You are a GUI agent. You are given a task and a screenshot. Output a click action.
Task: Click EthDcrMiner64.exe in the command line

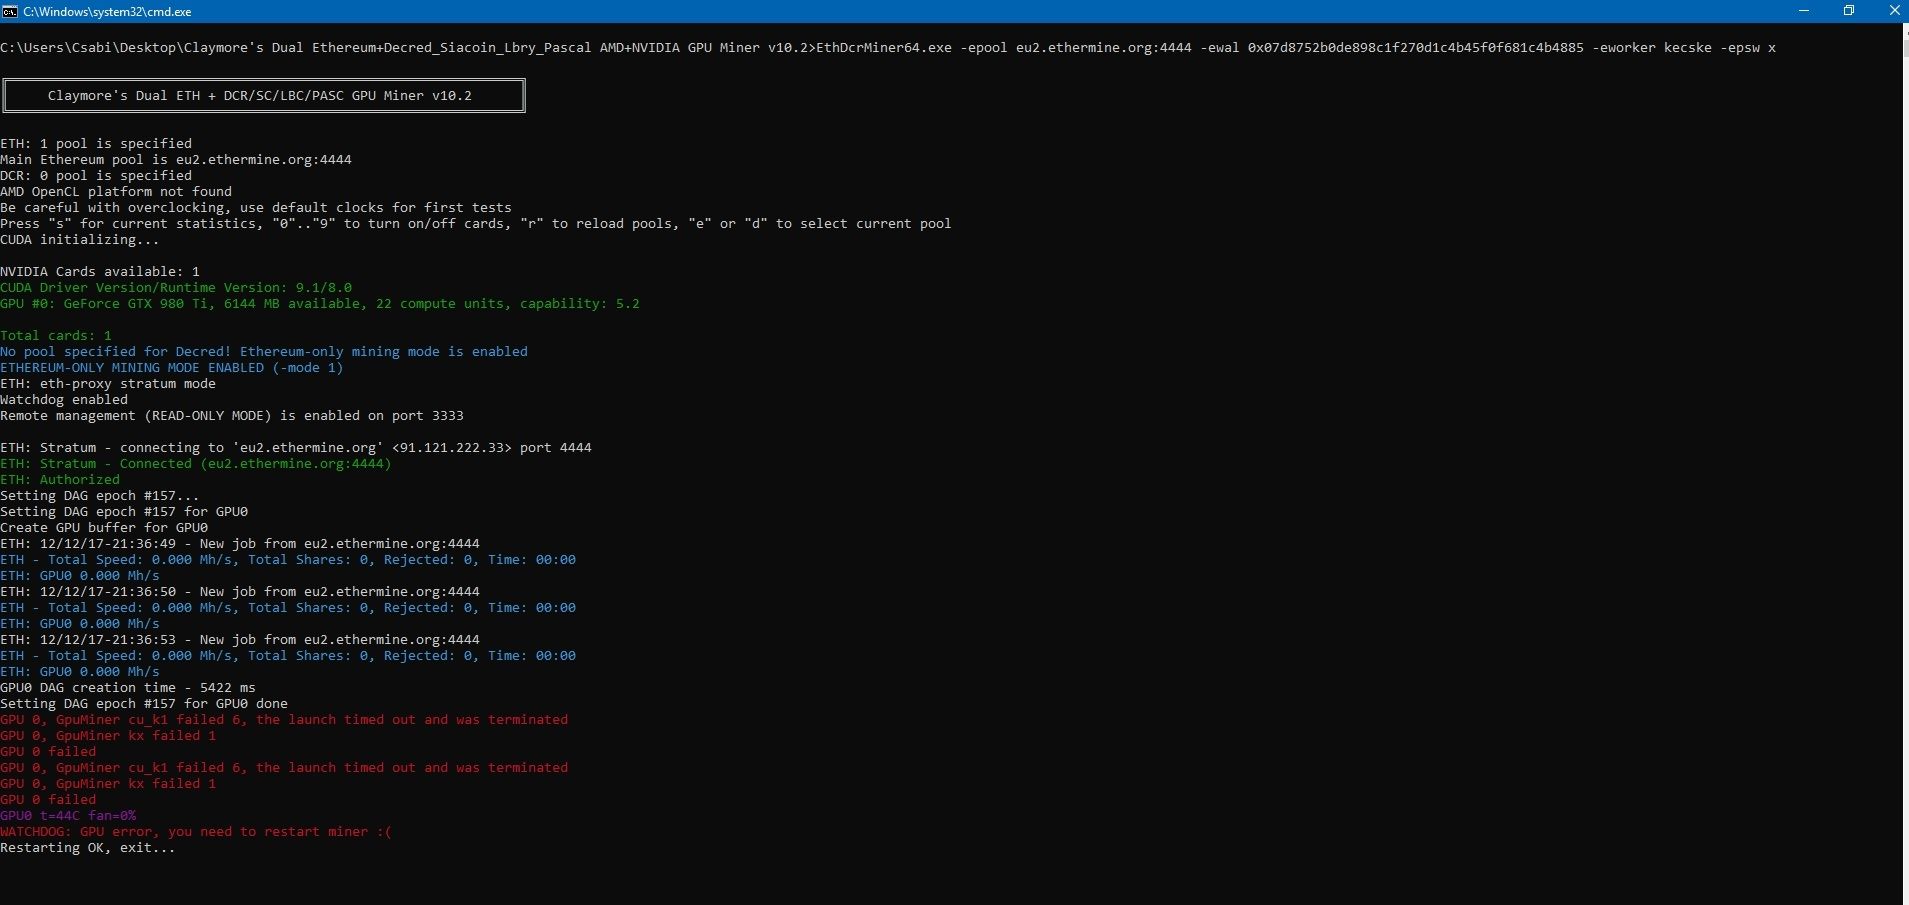884,48
